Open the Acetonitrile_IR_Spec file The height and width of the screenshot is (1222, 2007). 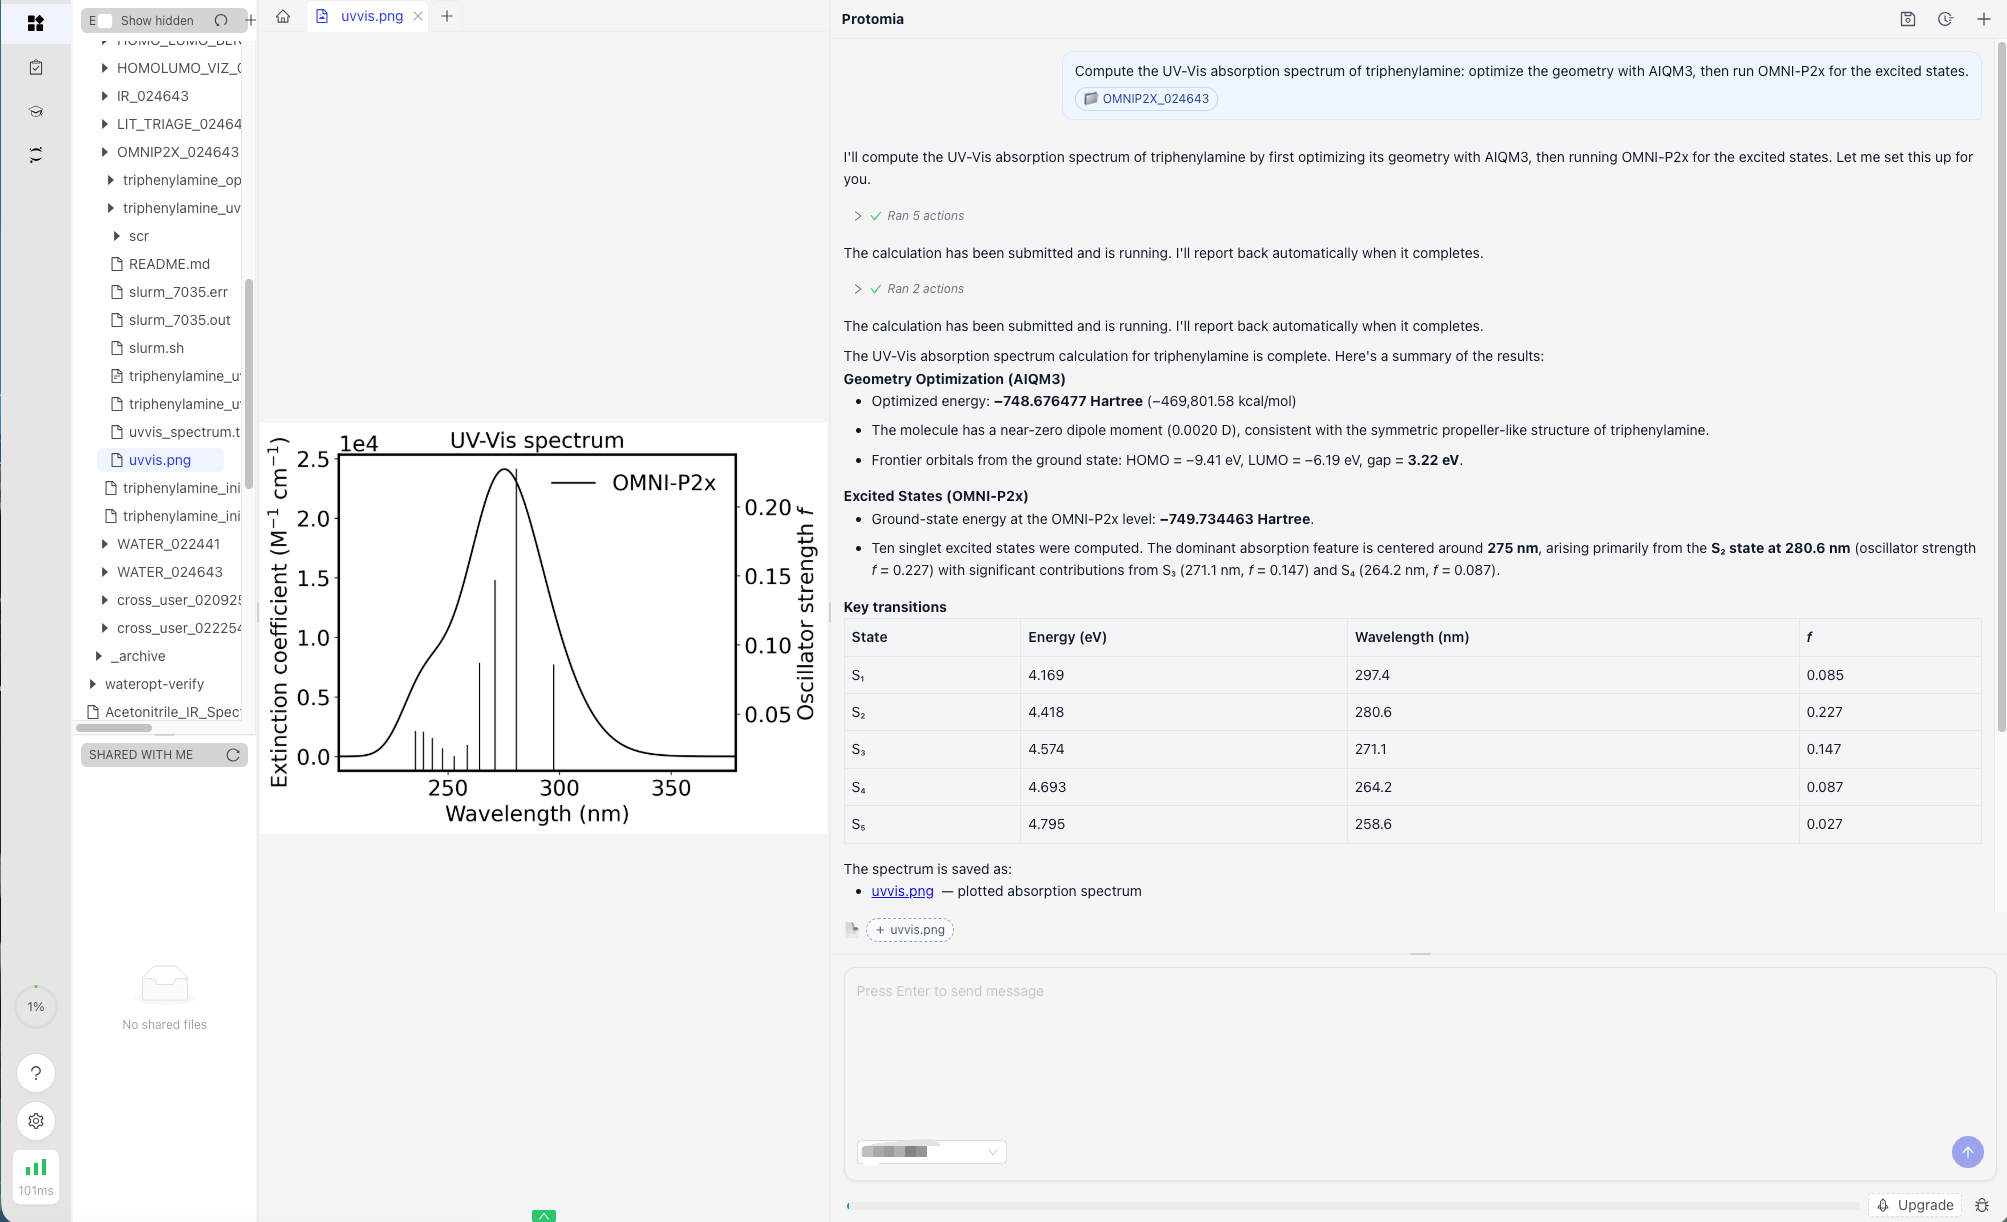pos(172,712)
